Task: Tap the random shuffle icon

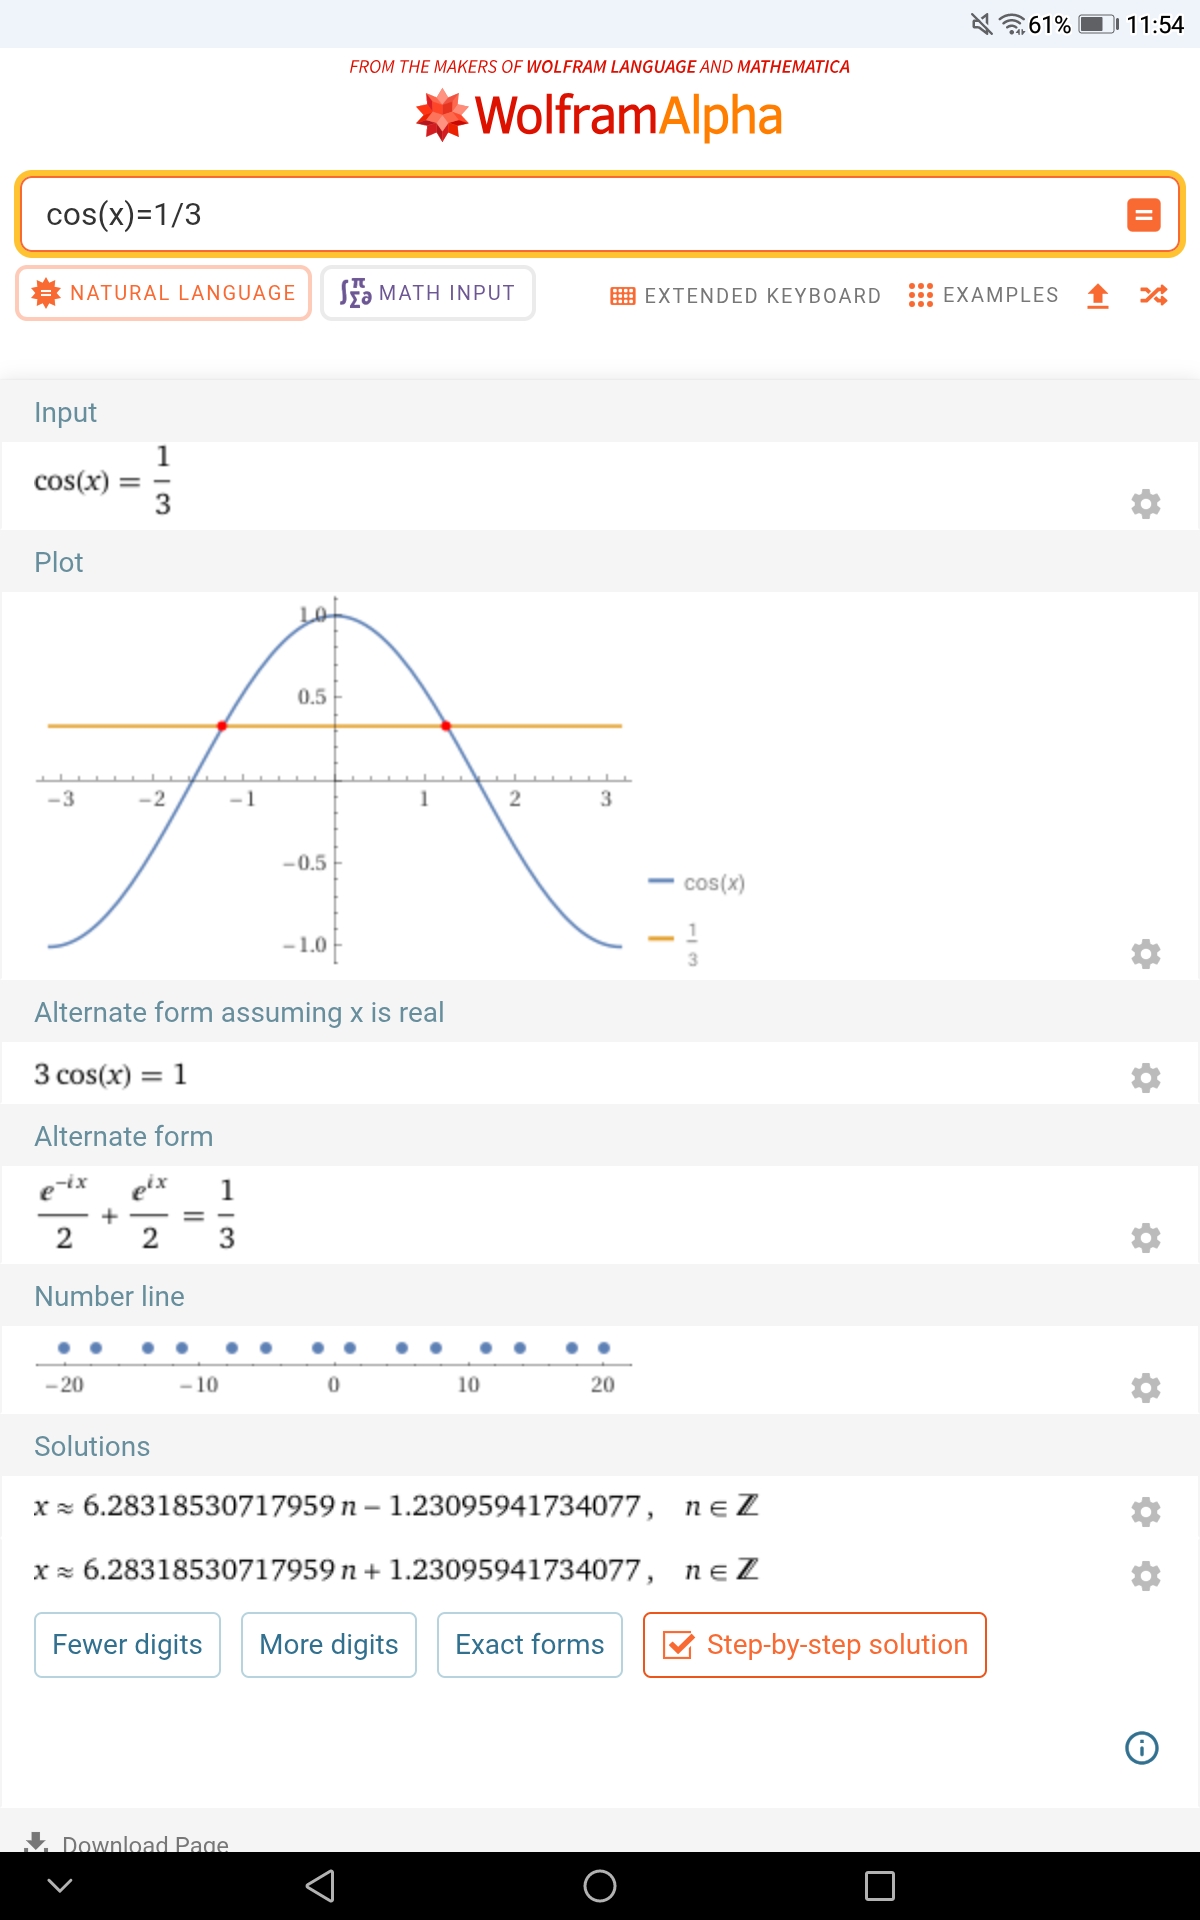Action: [1153, 295]
